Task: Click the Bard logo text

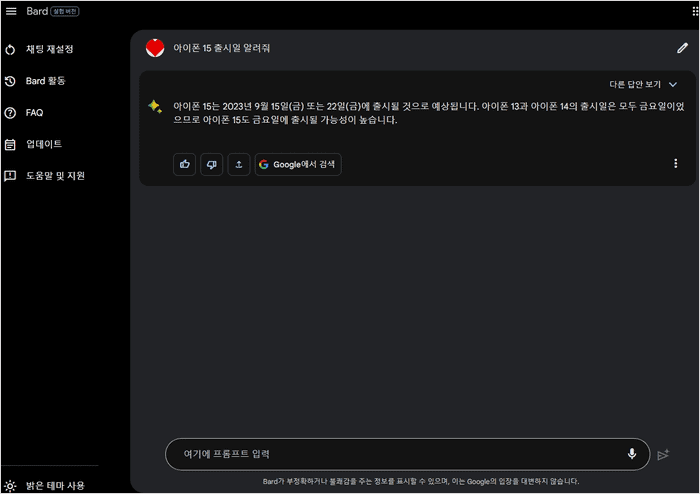Action: tap(37, 11)
